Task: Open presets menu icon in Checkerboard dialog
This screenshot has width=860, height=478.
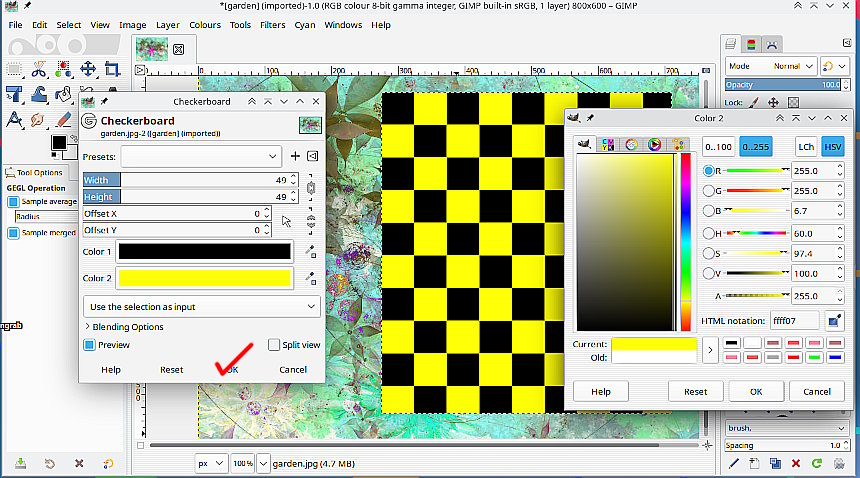Action: coord(313,156)
